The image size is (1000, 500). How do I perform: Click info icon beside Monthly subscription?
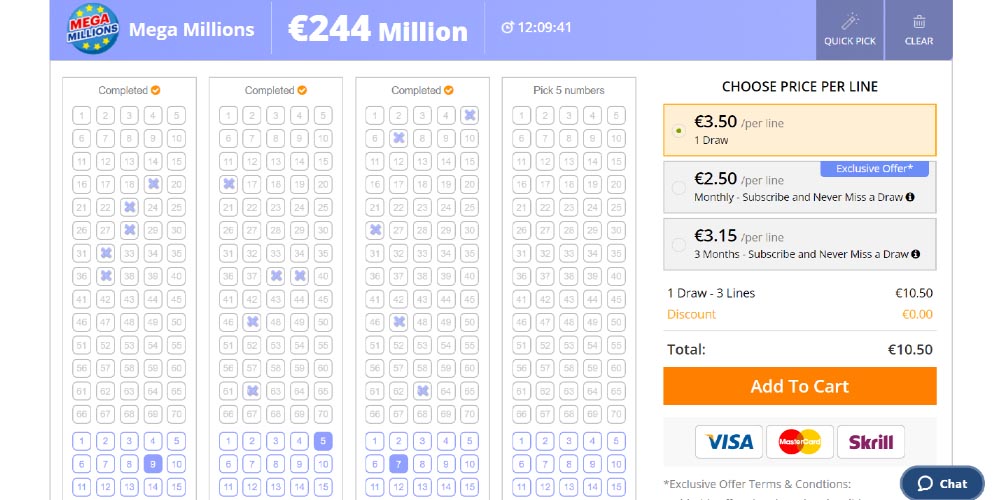coord(910,197)
